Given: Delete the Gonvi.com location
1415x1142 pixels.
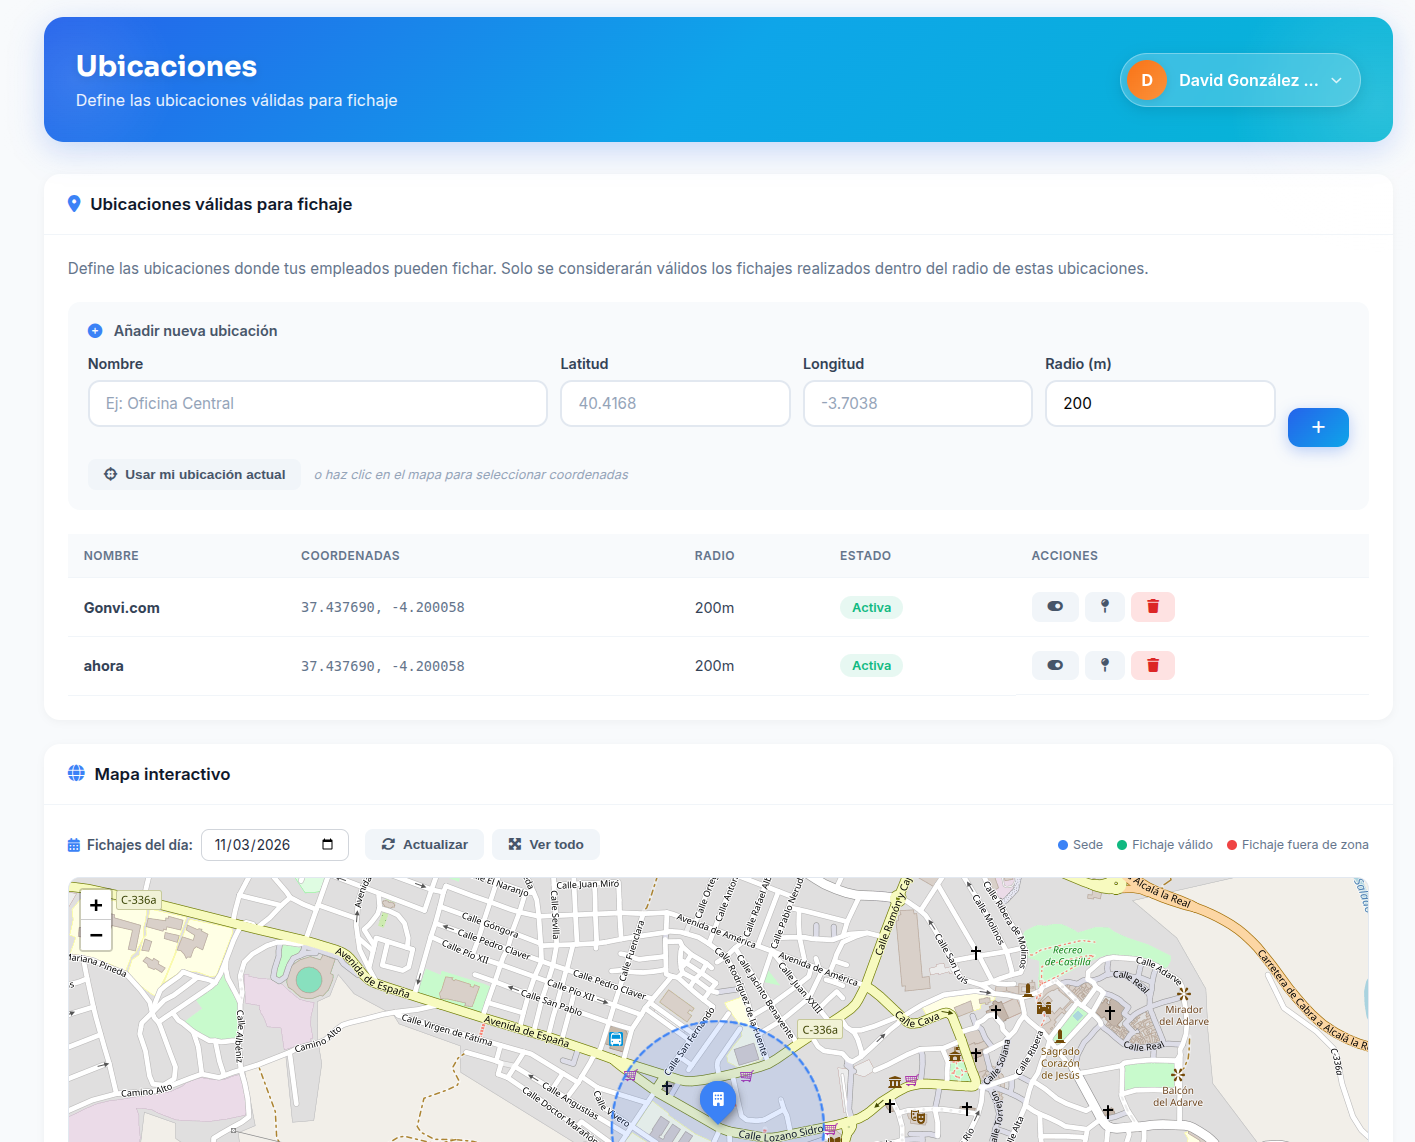Looking at the screenshot, I should click(x=1152, y=607).
